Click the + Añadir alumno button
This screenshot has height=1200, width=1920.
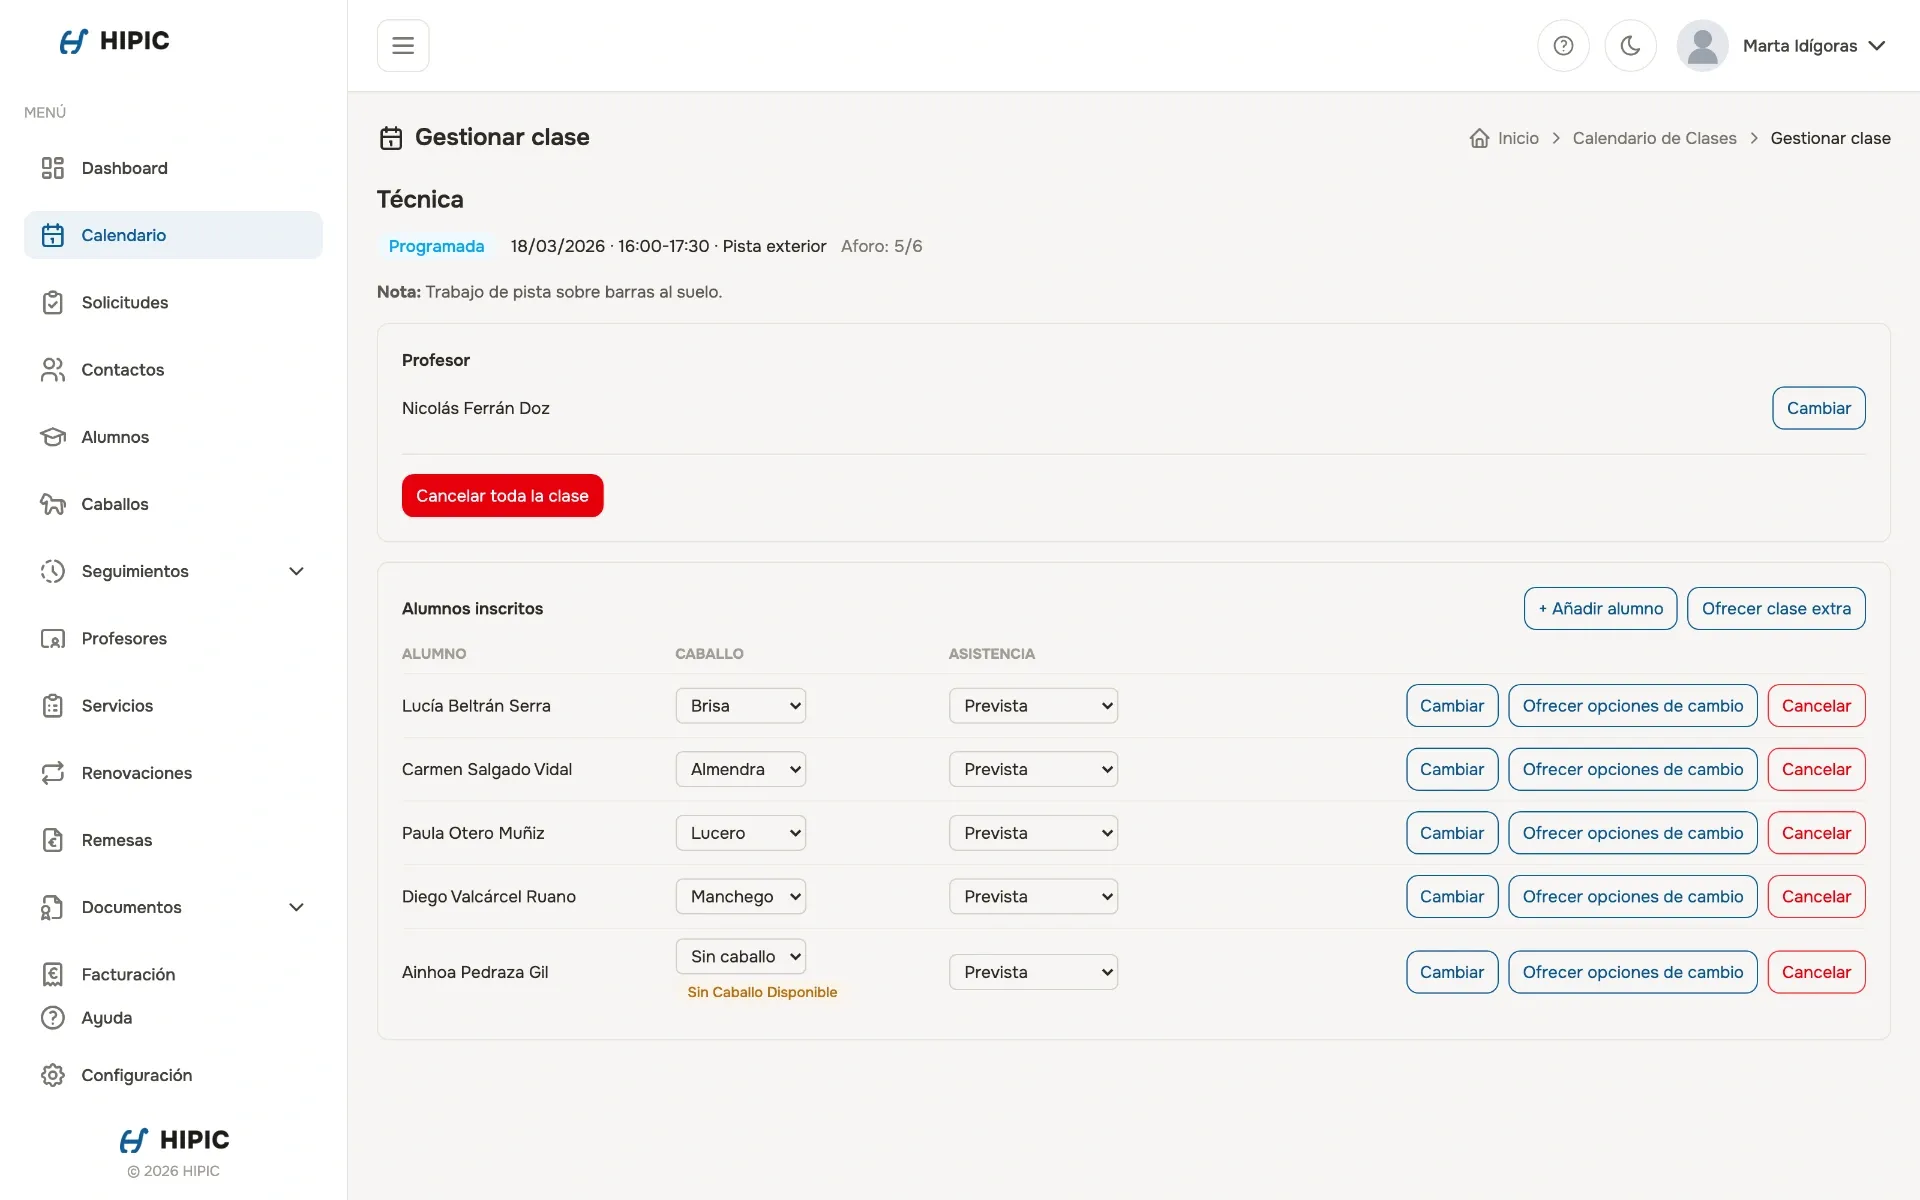pyautogui.click(x=1600, y=608)
